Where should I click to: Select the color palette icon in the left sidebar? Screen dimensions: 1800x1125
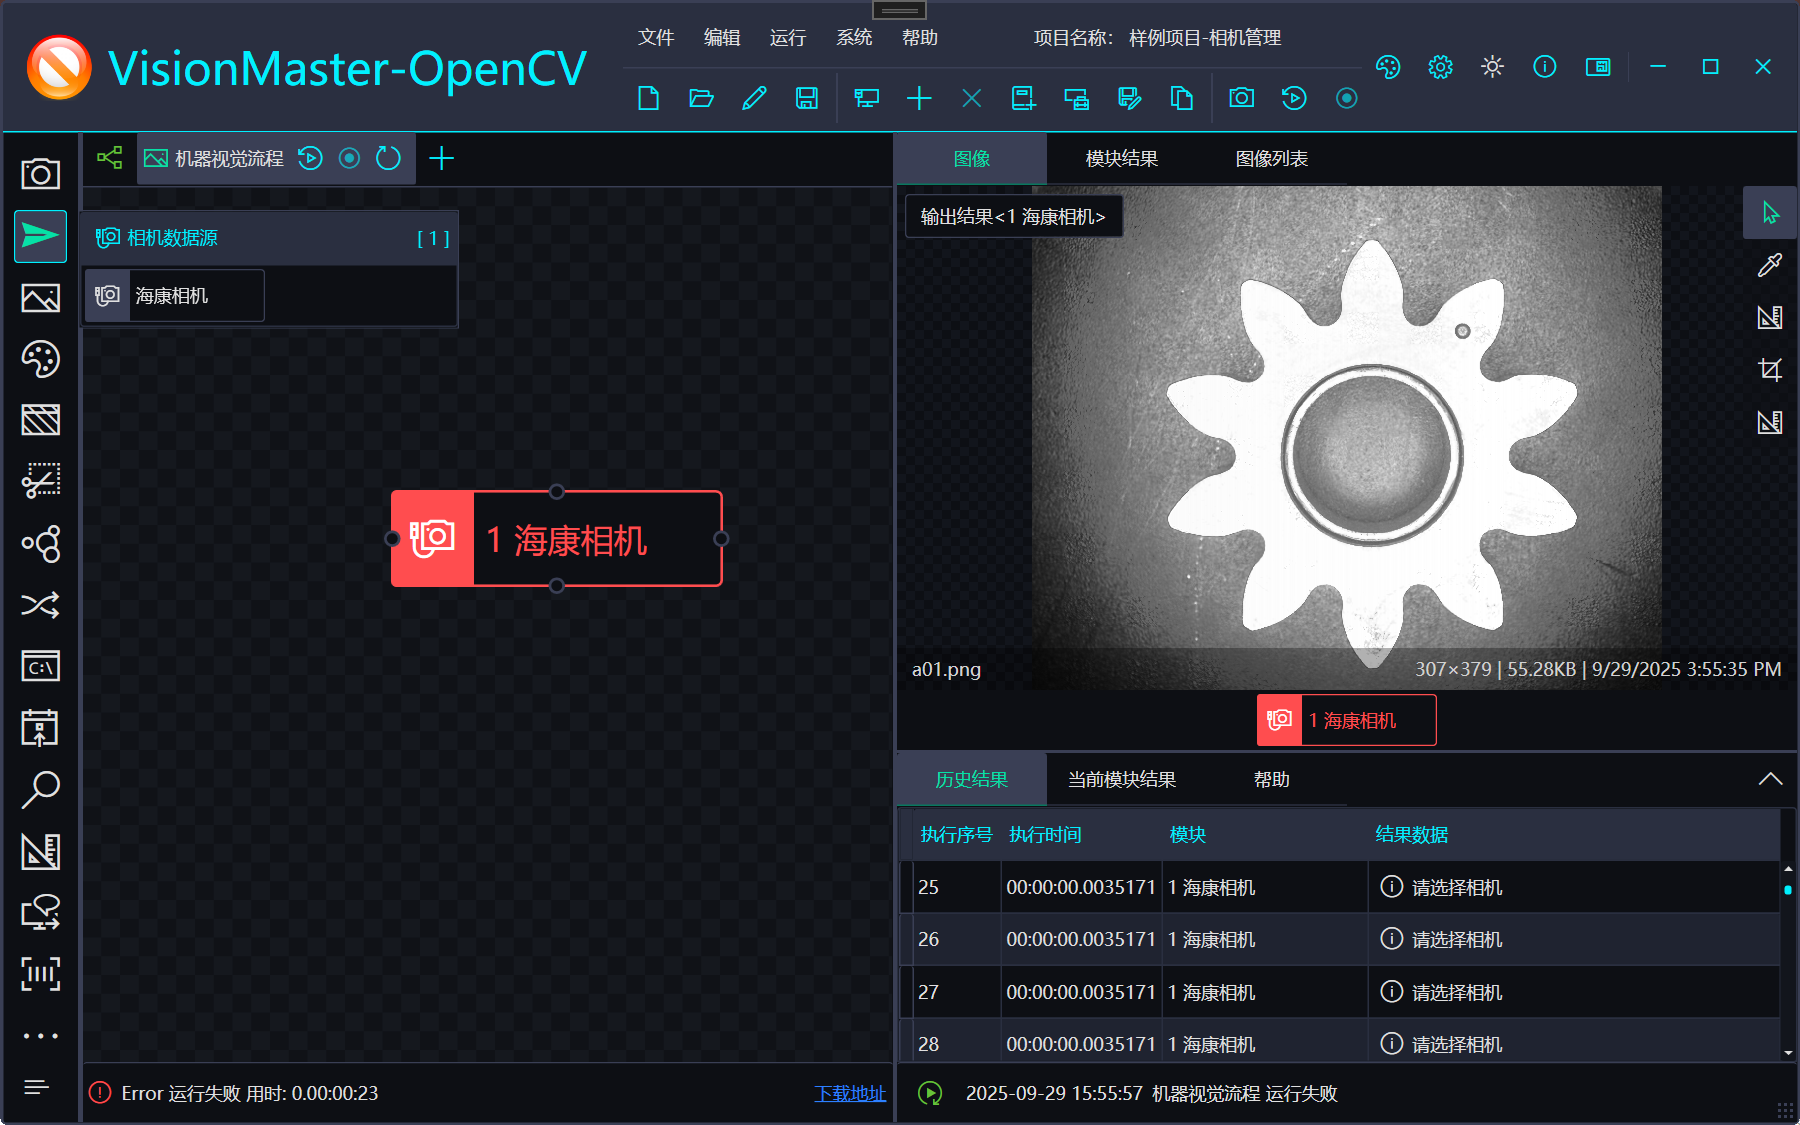click(x=41, y=359)
